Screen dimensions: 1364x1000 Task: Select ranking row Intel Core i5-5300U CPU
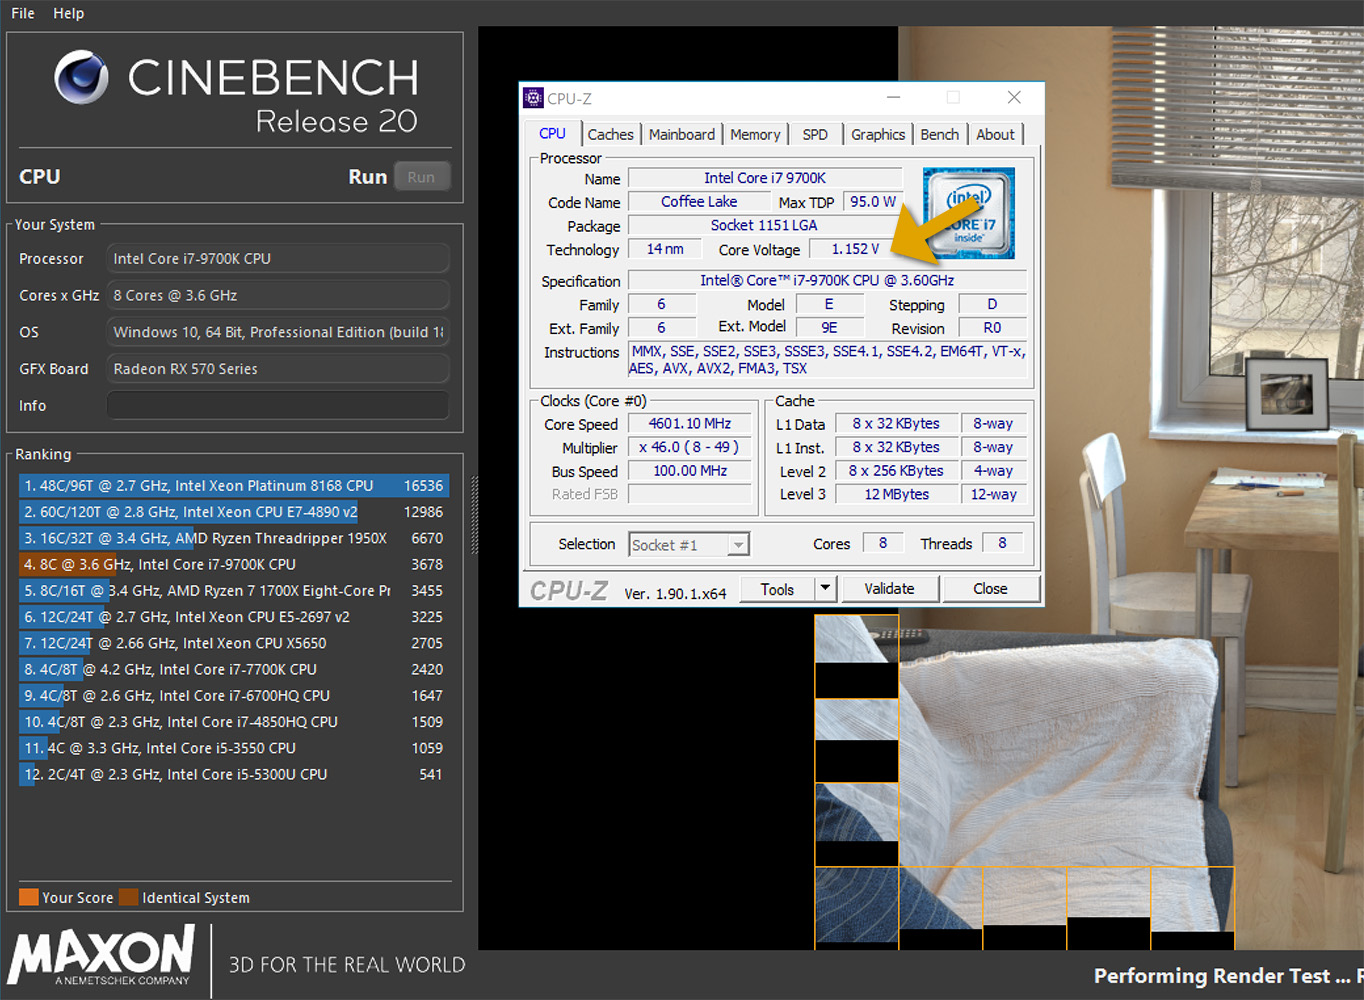233,774
